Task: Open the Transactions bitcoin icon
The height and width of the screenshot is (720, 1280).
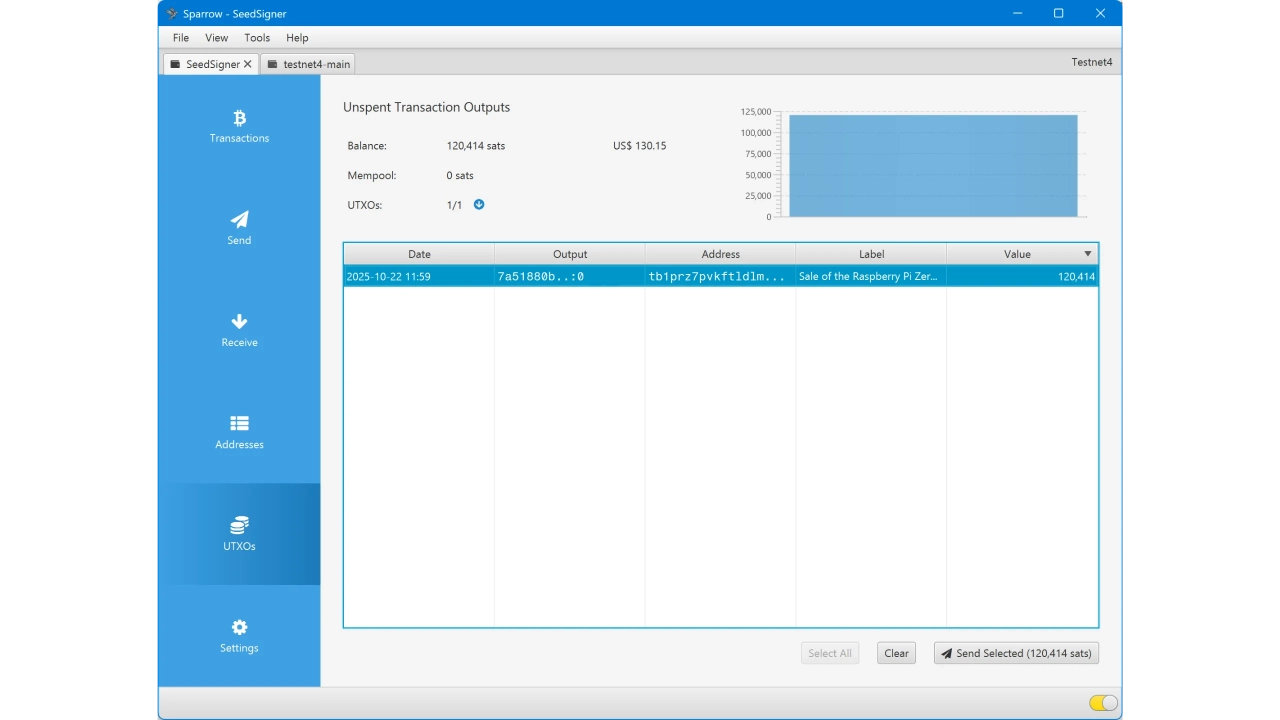Action: [x=239, y=118]
